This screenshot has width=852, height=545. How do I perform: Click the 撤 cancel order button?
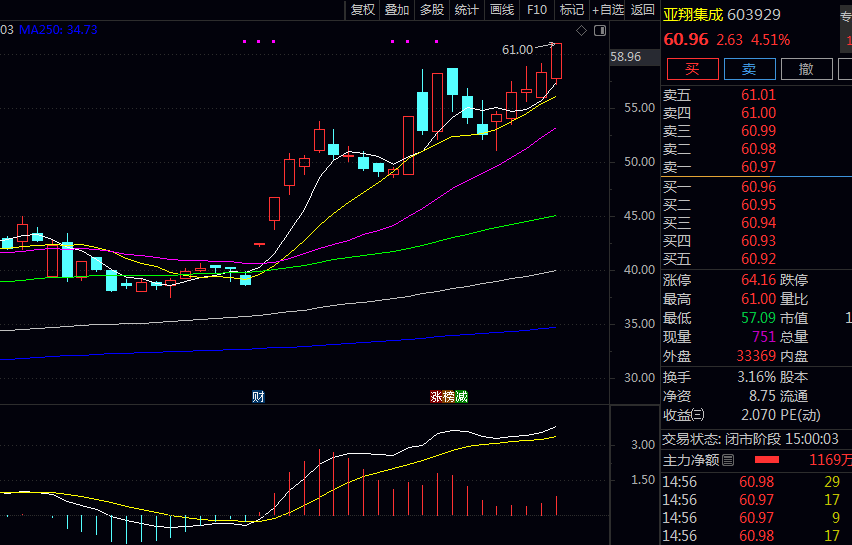[806, 69]
